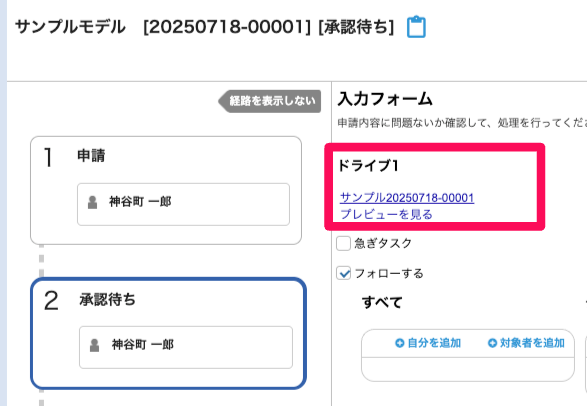Uncheck the フォローする checkbox
The image size is (587, 406).
click(343, 273)
